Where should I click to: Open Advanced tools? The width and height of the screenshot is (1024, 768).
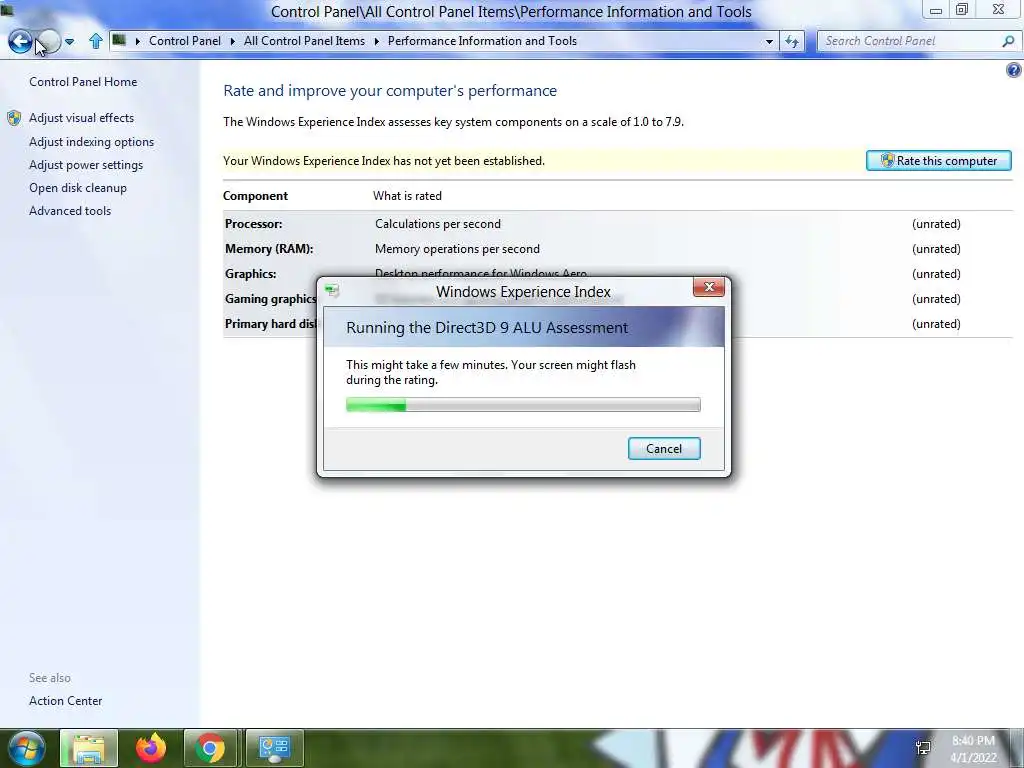[x=70, y=210]
